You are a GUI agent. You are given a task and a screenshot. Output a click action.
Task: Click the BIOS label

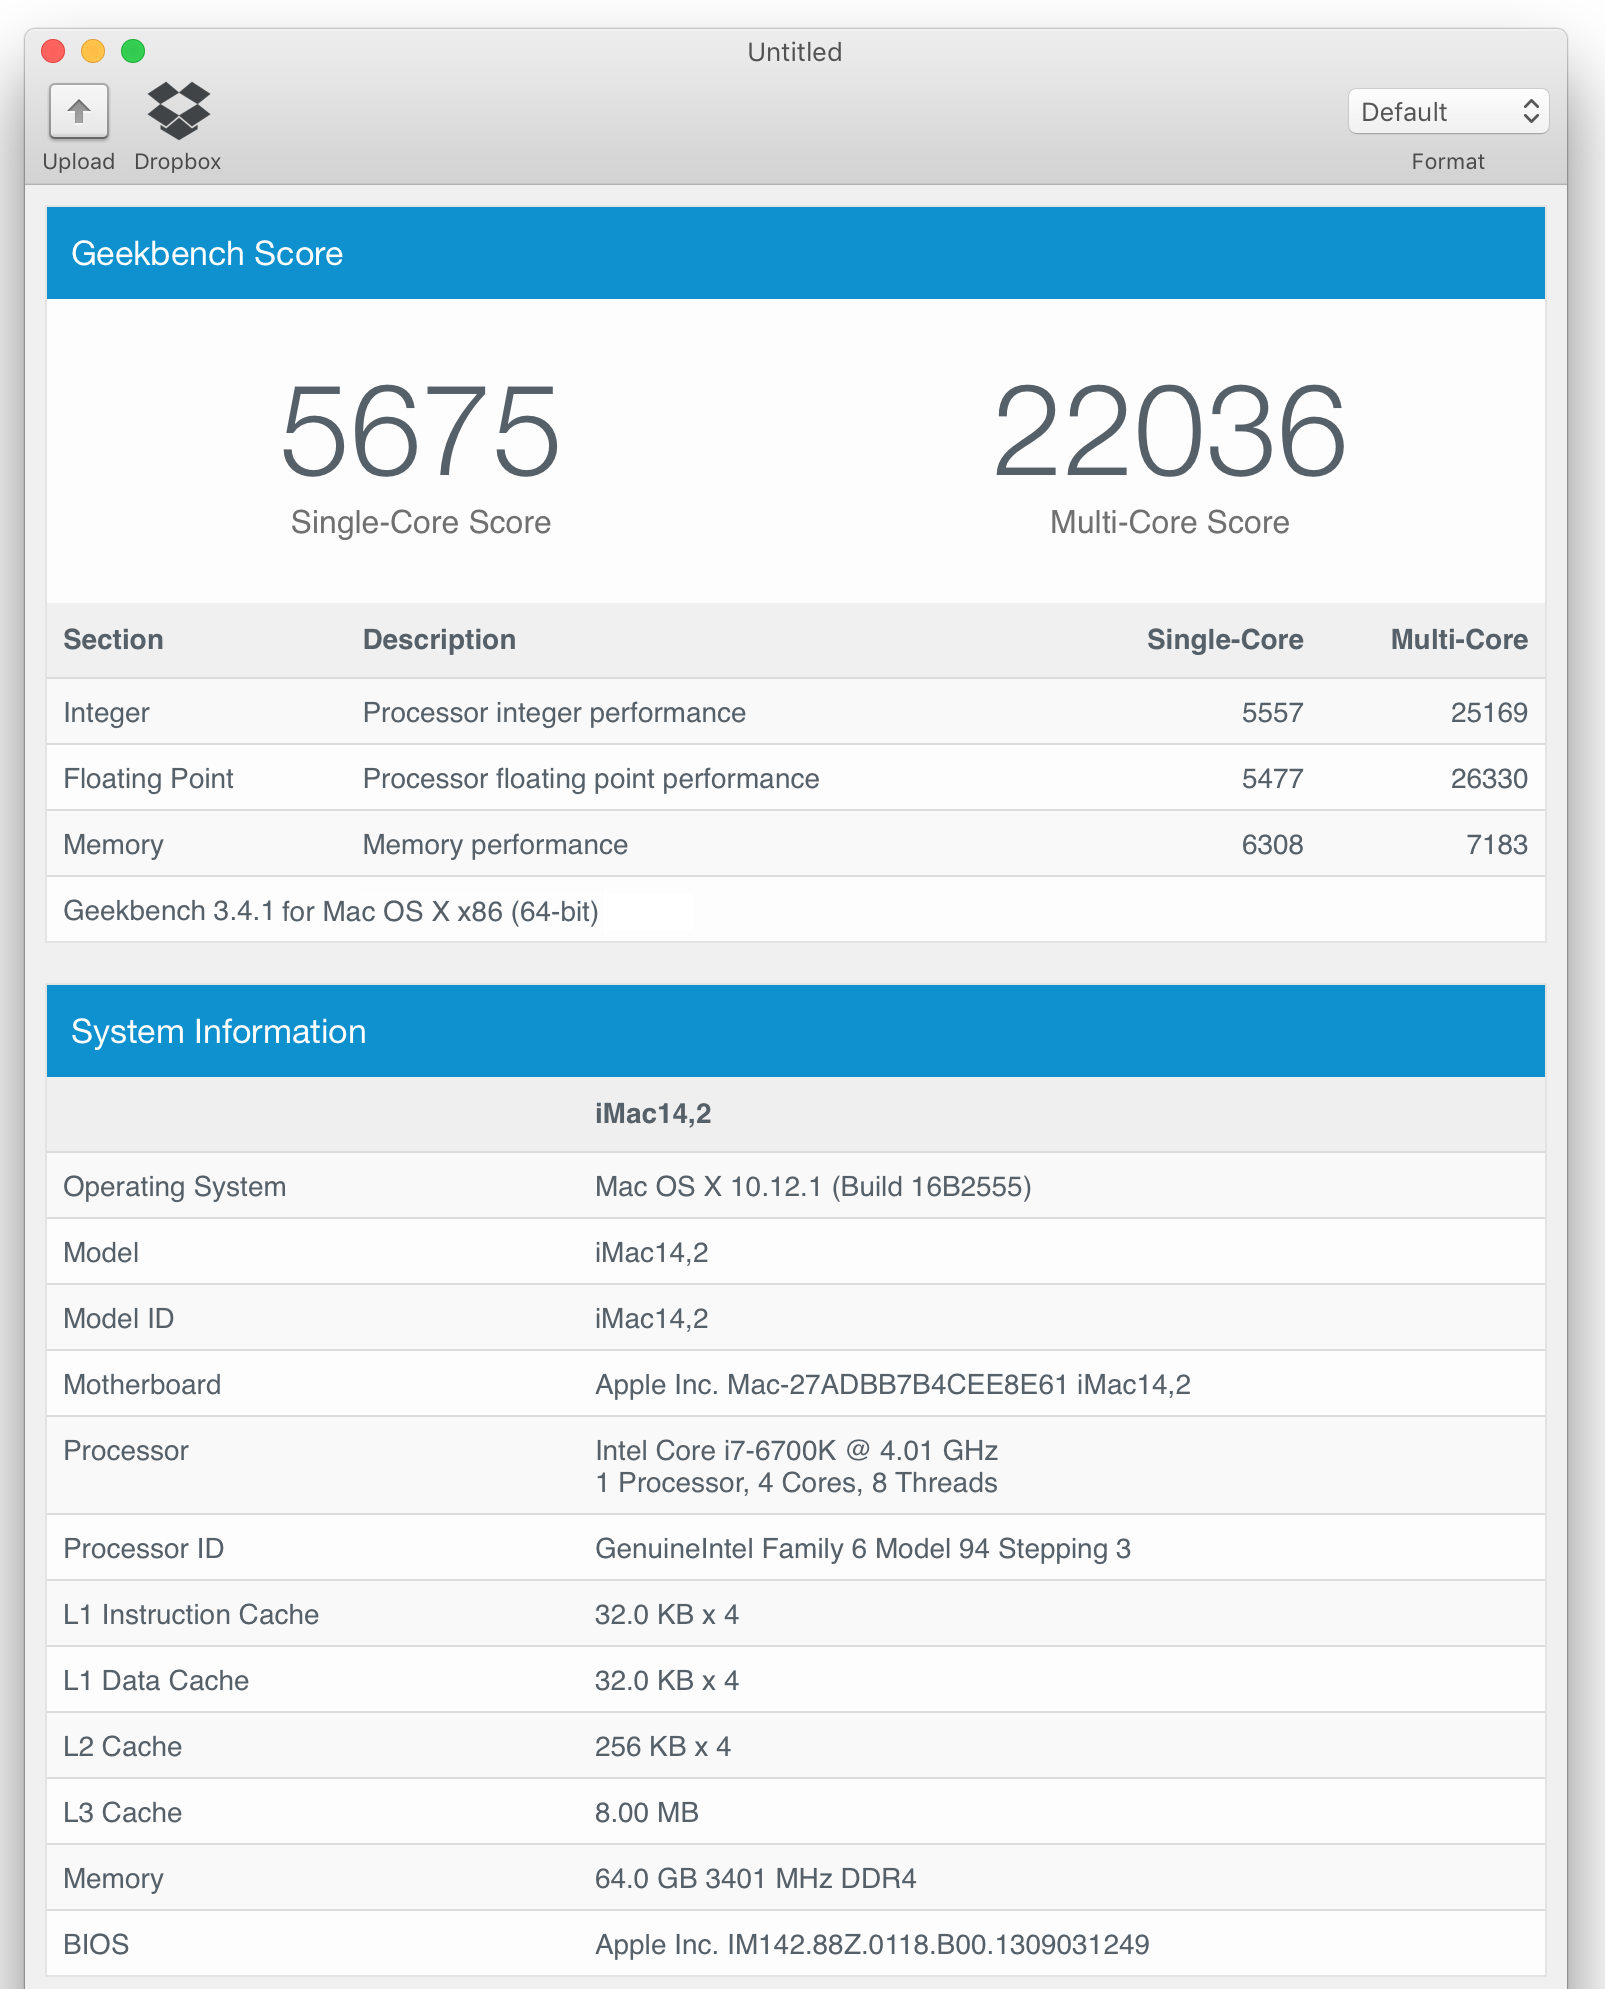click(96, 1945)
